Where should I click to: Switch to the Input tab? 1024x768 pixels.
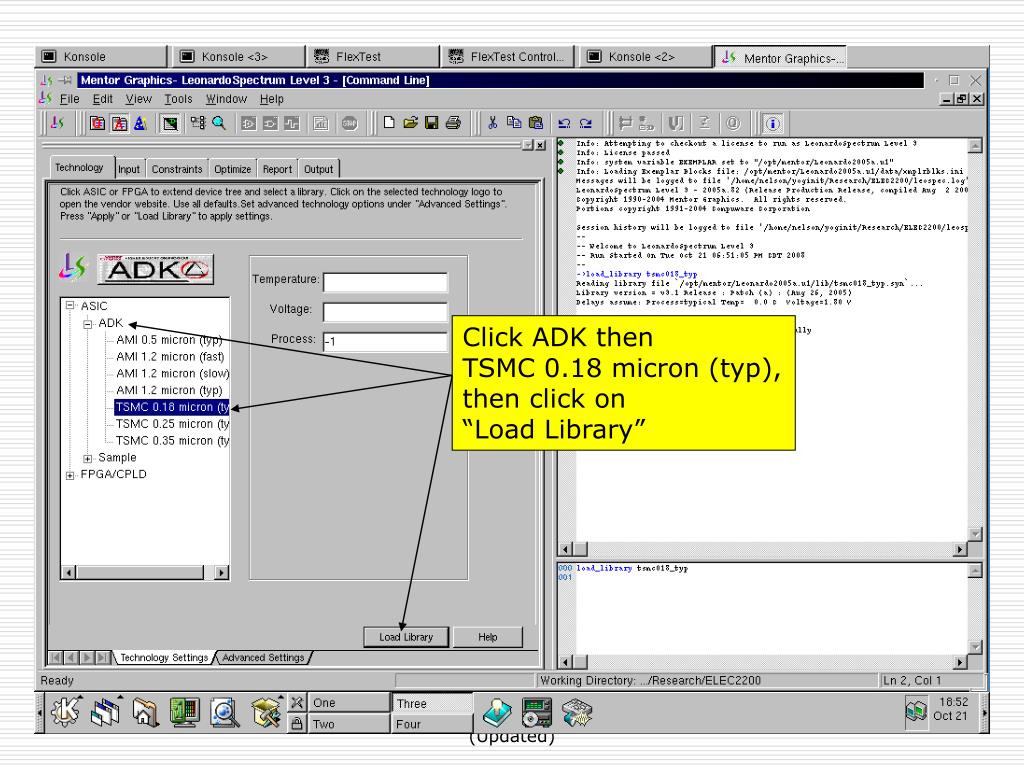click(129, 169)
